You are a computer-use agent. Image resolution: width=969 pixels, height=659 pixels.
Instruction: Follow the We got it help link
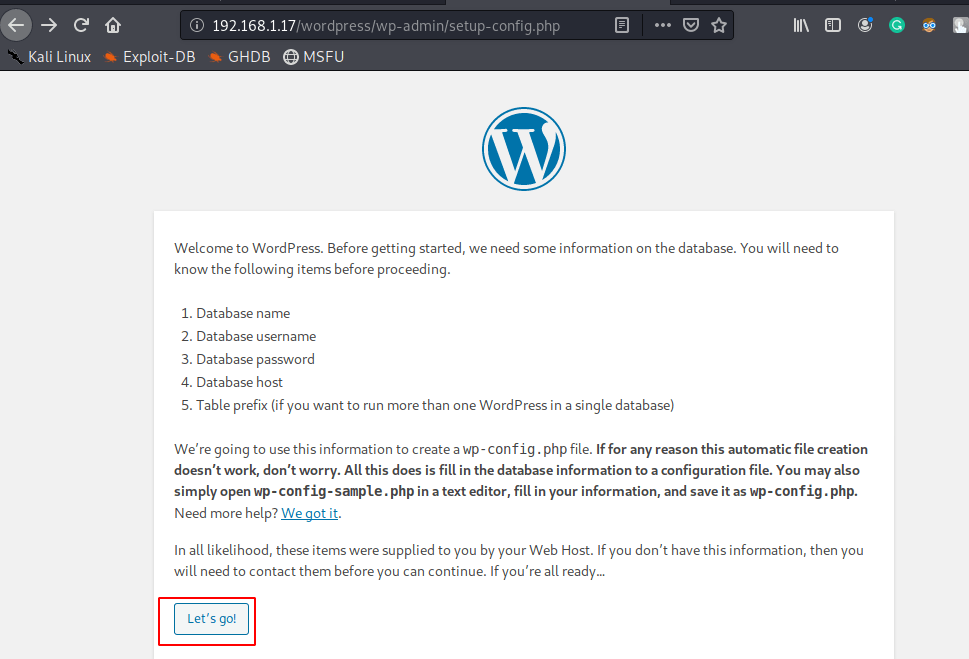[309, 513]
